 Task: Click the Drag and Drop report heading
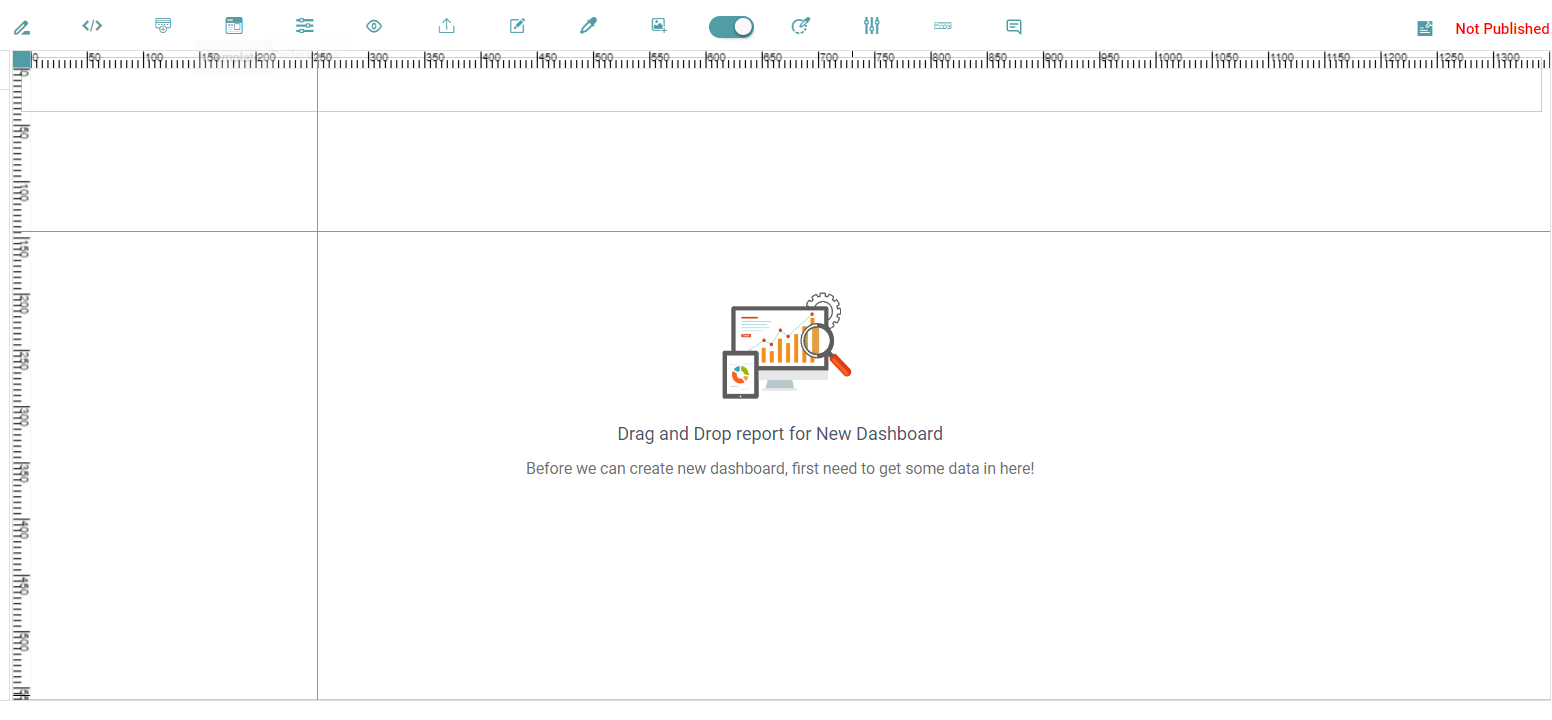780,434
